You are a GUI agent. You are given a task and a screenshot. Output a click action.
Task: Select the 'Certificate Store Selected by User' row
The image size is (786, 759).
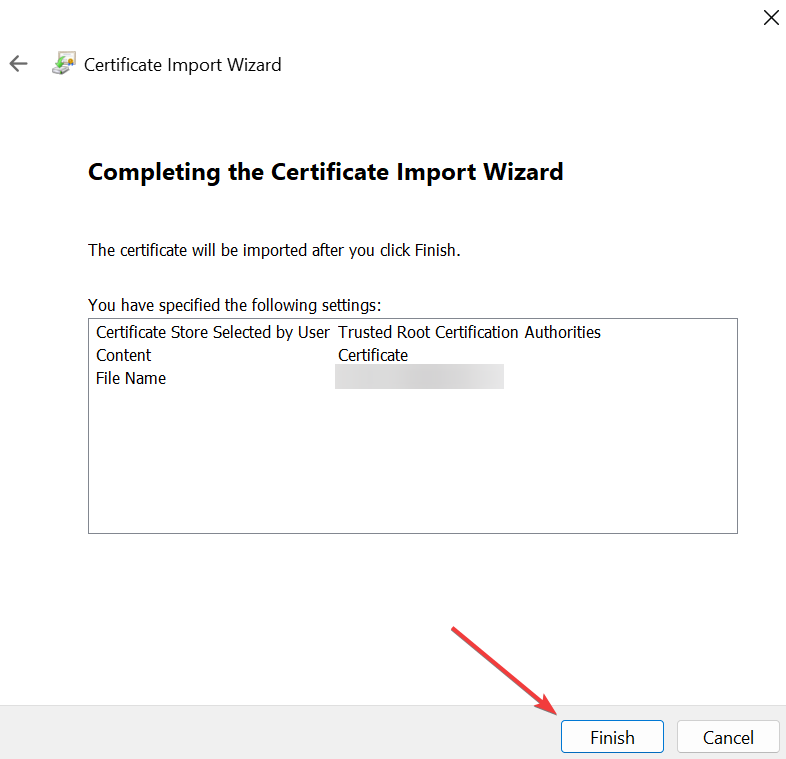tap(348, 332)
